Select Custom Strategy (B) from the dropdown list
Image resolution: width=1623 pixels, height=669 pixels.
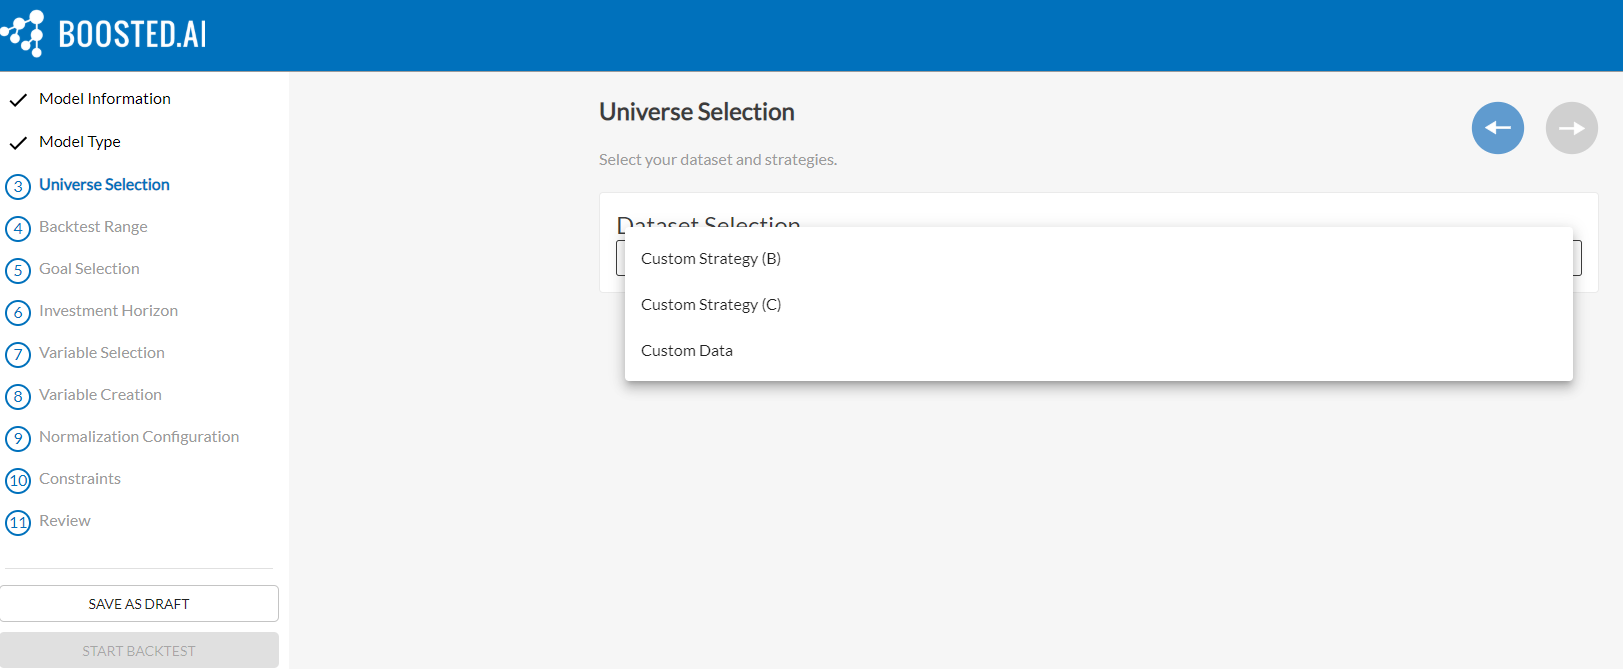pos(1098,258)
